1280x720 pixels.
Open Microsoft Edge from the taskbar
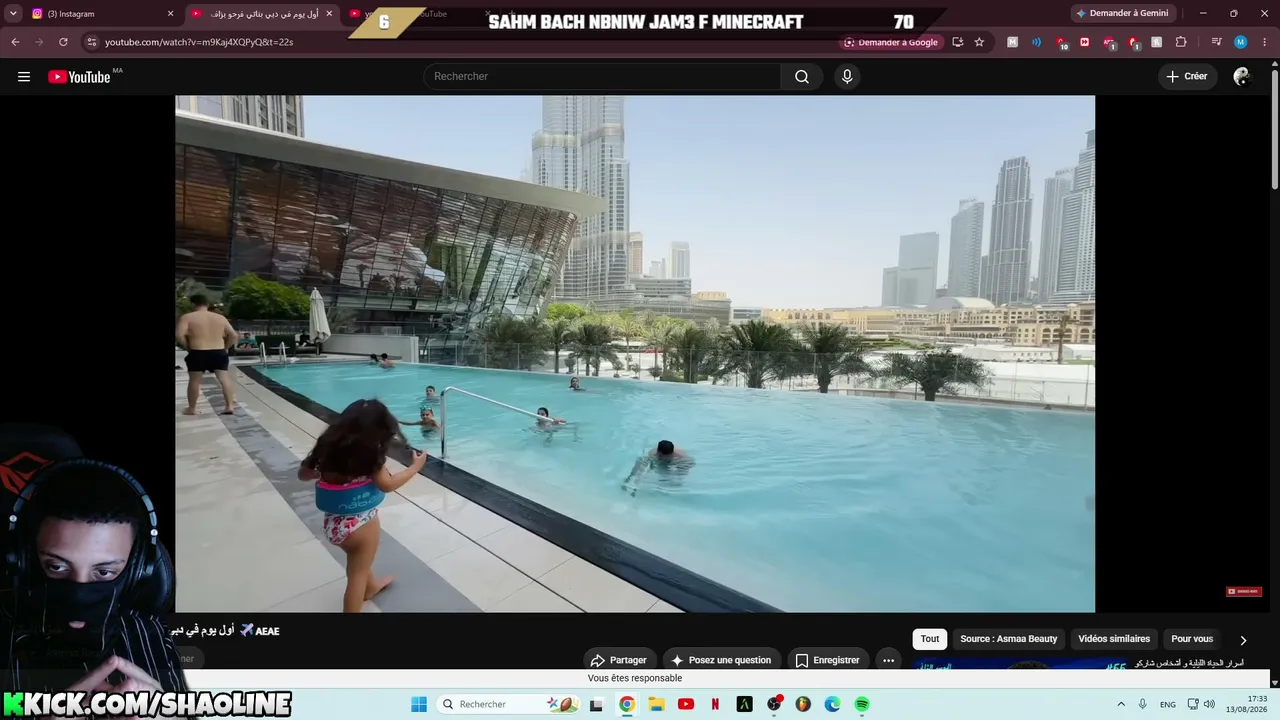pyautogui.click(x=832, y=704)
